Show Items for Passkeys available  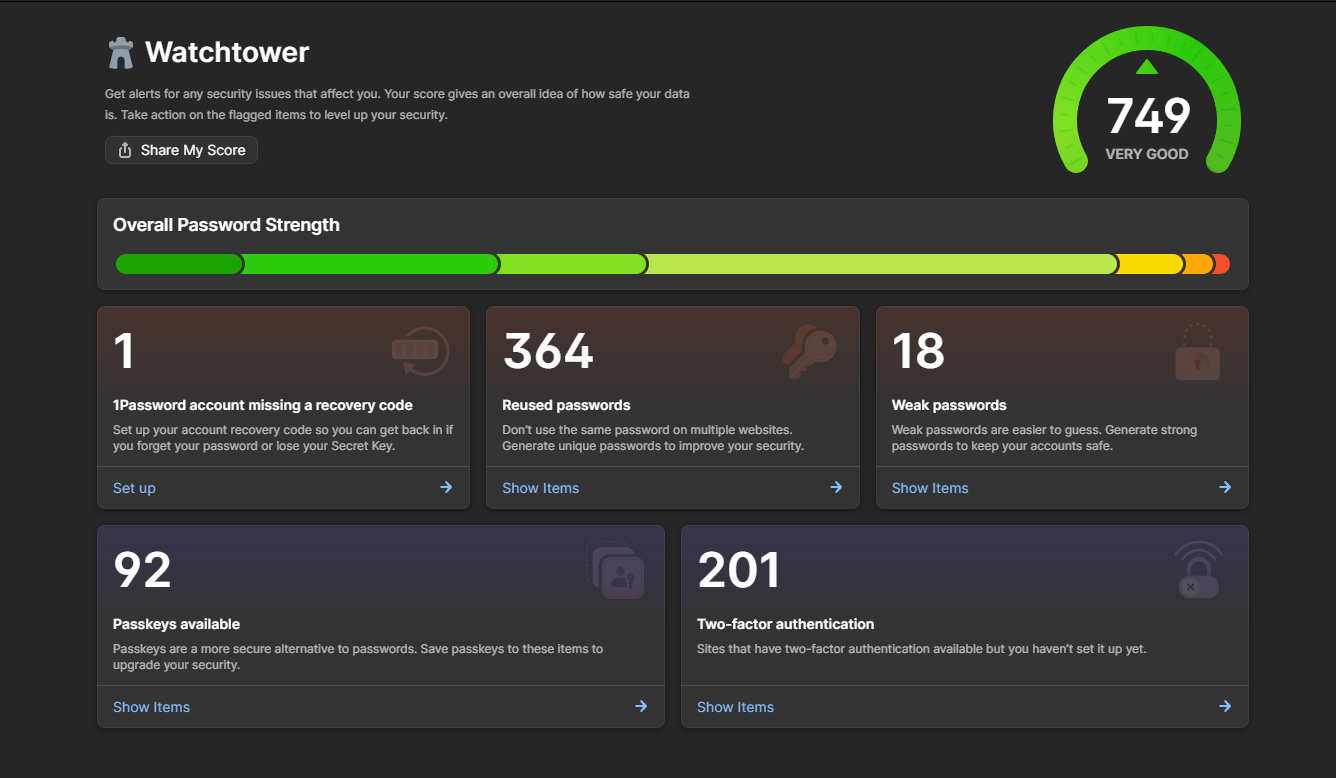click(381, 707)
